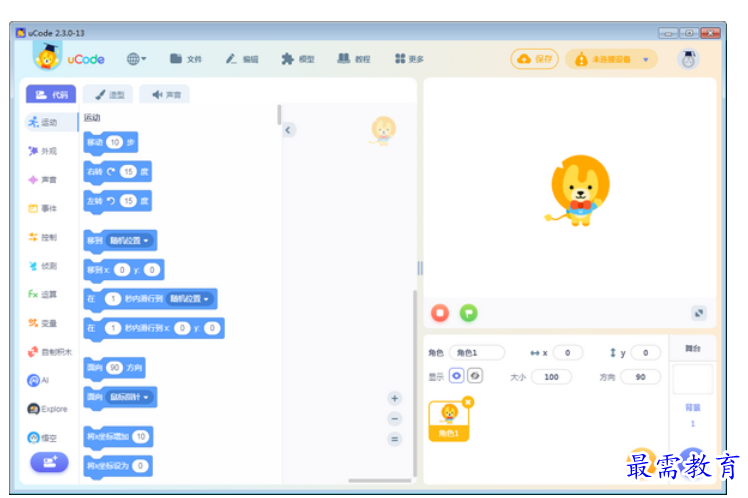
Task: Click the 将x坐标增加 10 block
Action: coord(118,437)
